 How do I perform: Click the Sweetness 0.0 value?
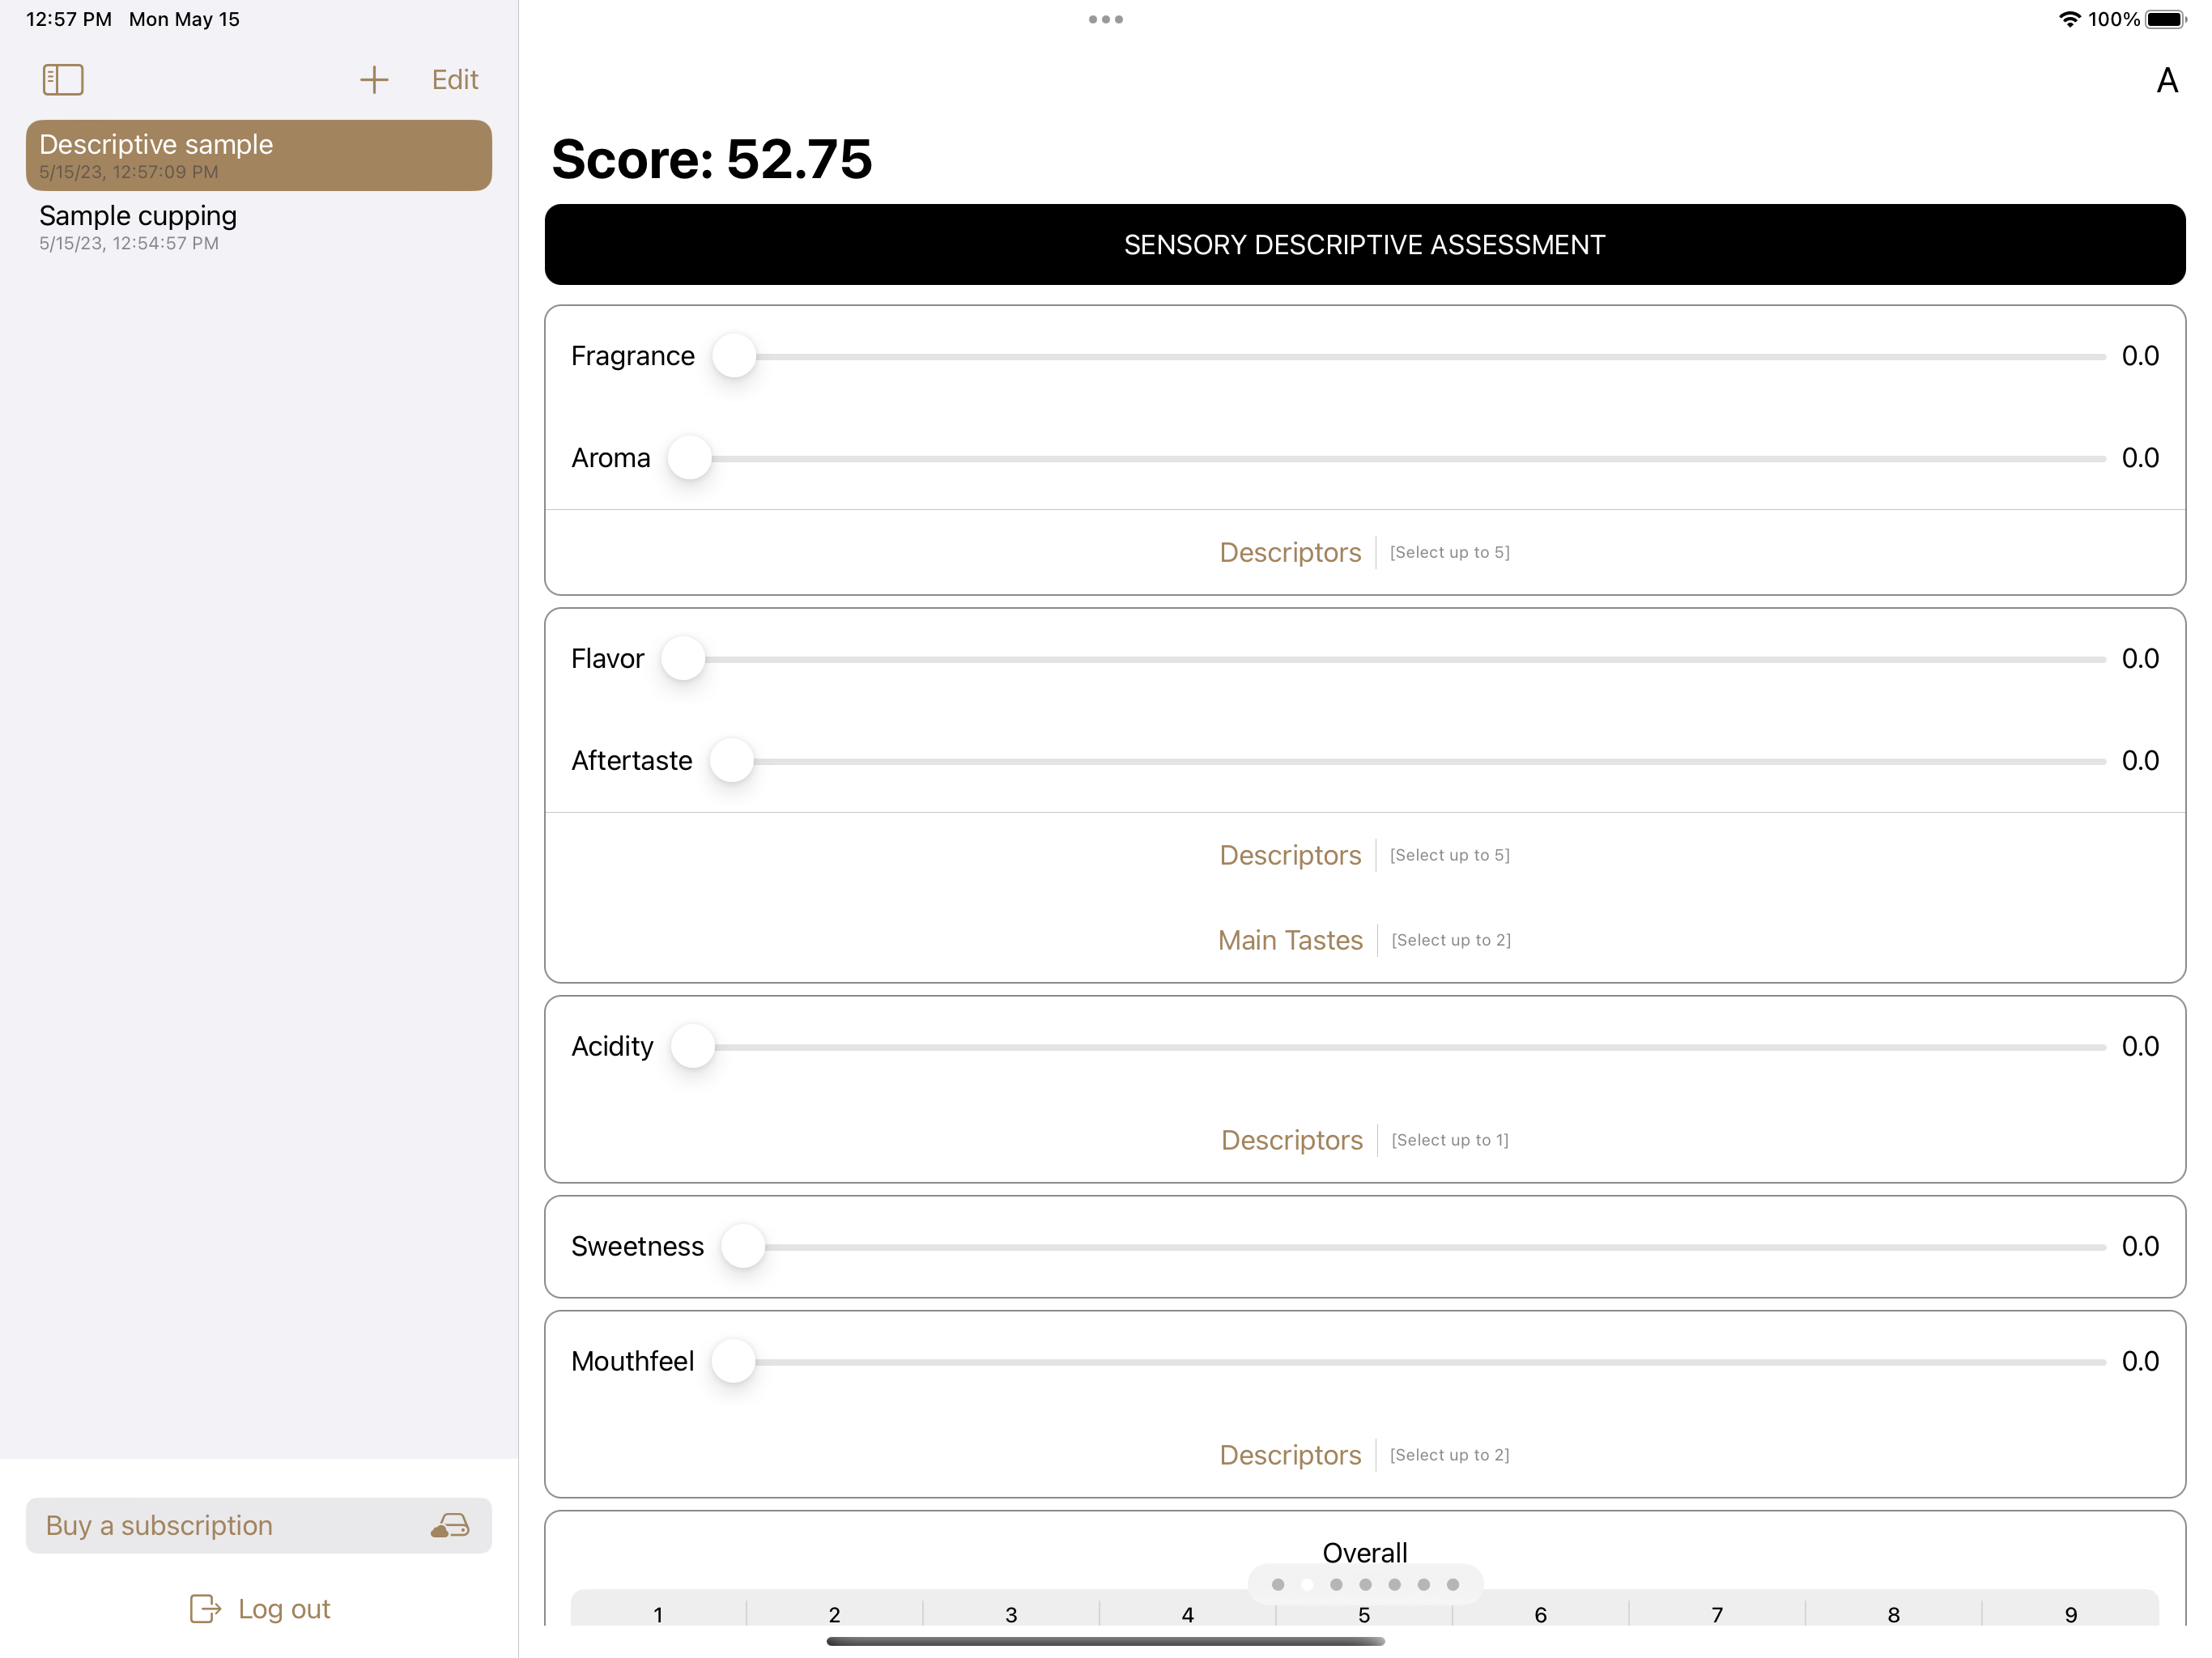coord(2140,1247)
